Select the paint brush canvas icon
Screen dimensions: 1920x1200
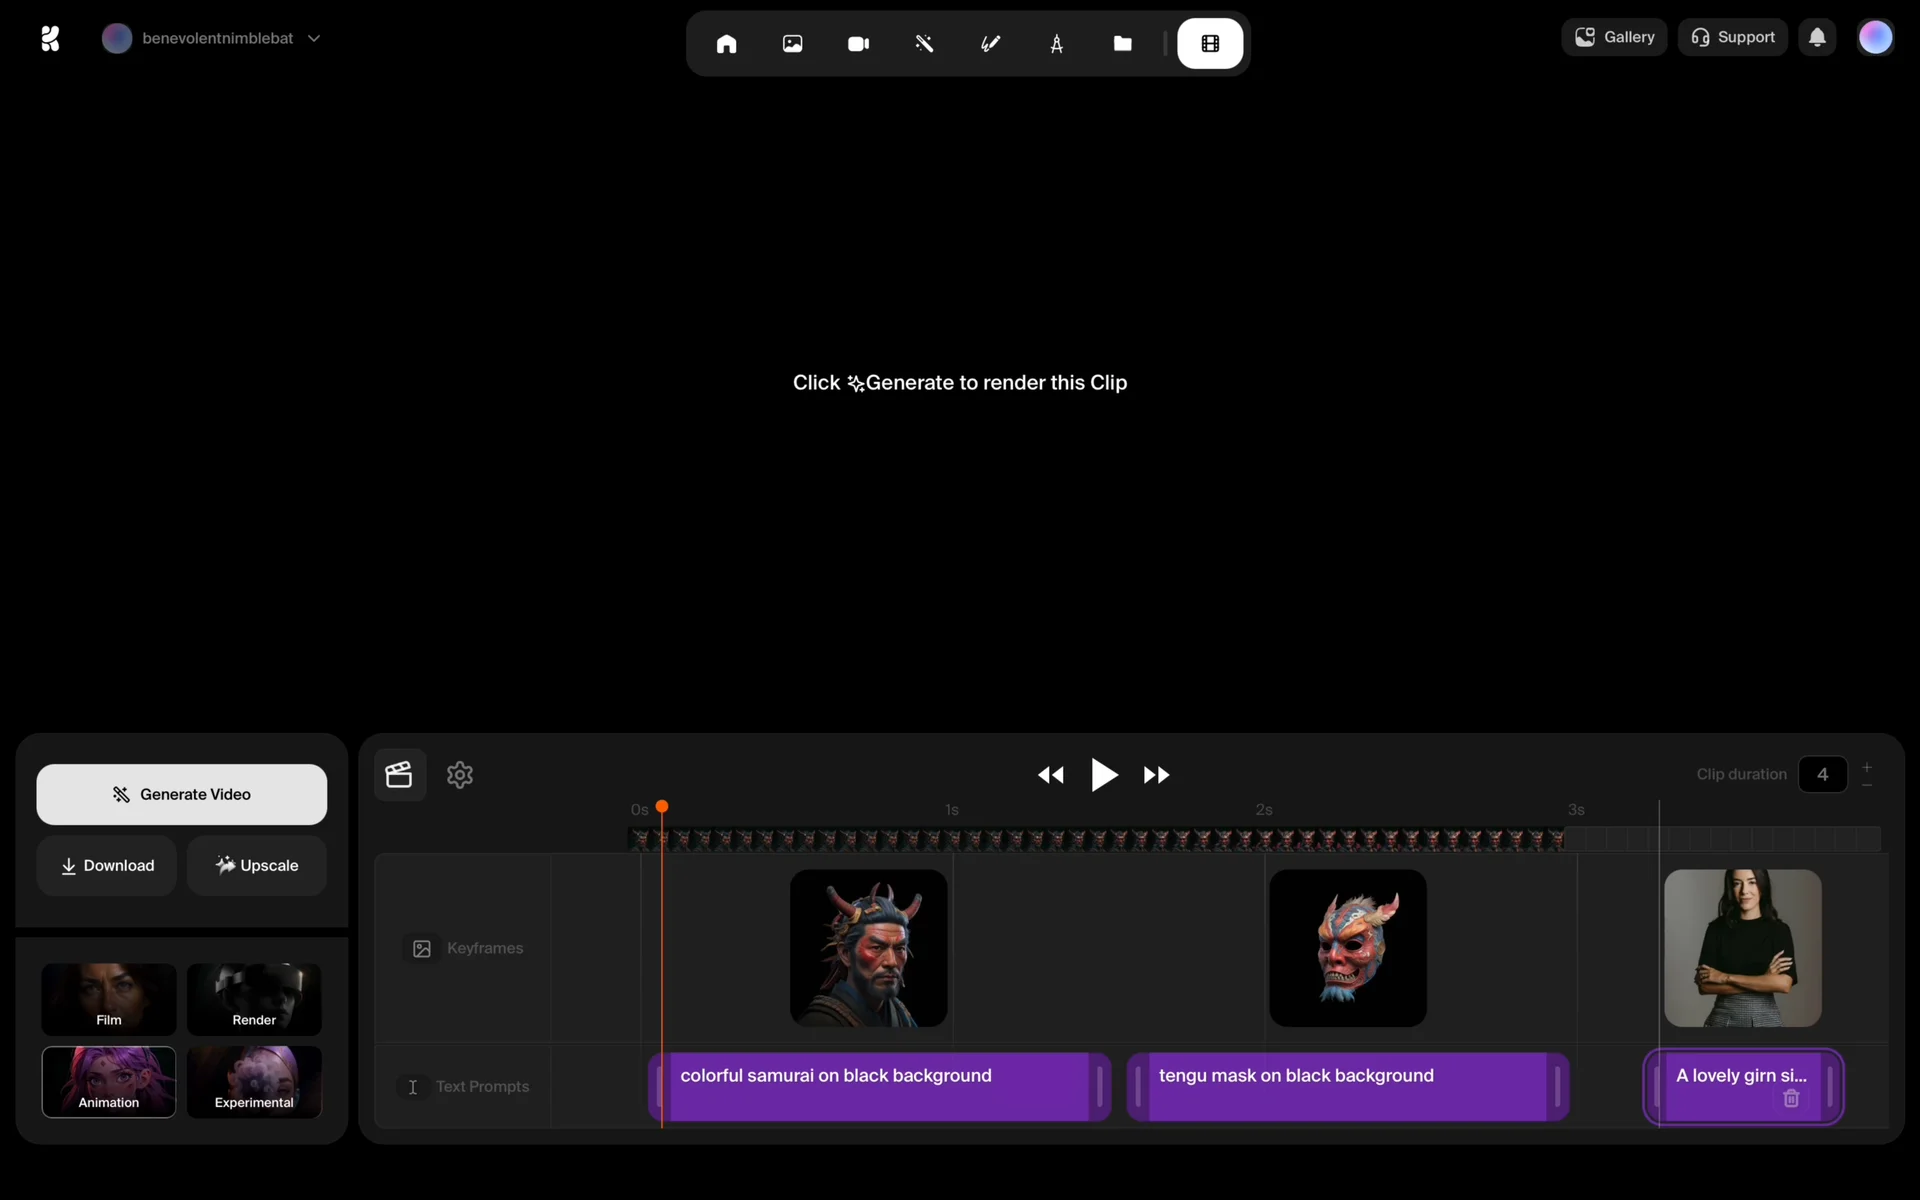coord(990,44)
